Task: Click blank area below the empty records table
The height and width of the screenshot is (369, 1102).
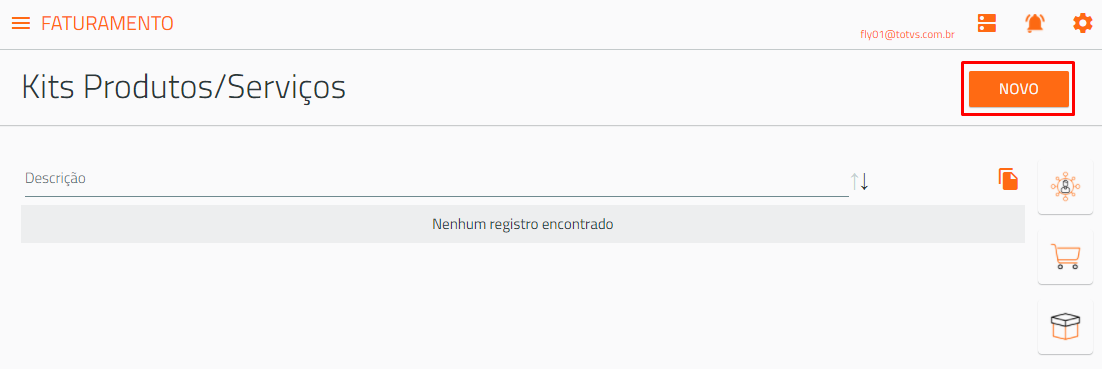Action: pos(523,306)
